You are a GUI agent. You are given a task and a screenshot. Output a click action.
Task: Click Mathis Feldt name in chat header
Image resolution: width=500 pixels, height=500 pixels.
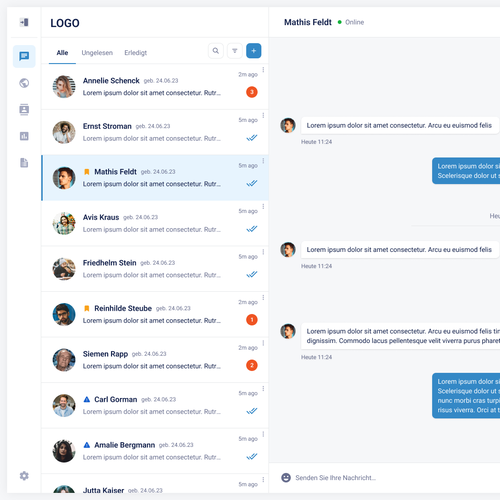point(308,22)
